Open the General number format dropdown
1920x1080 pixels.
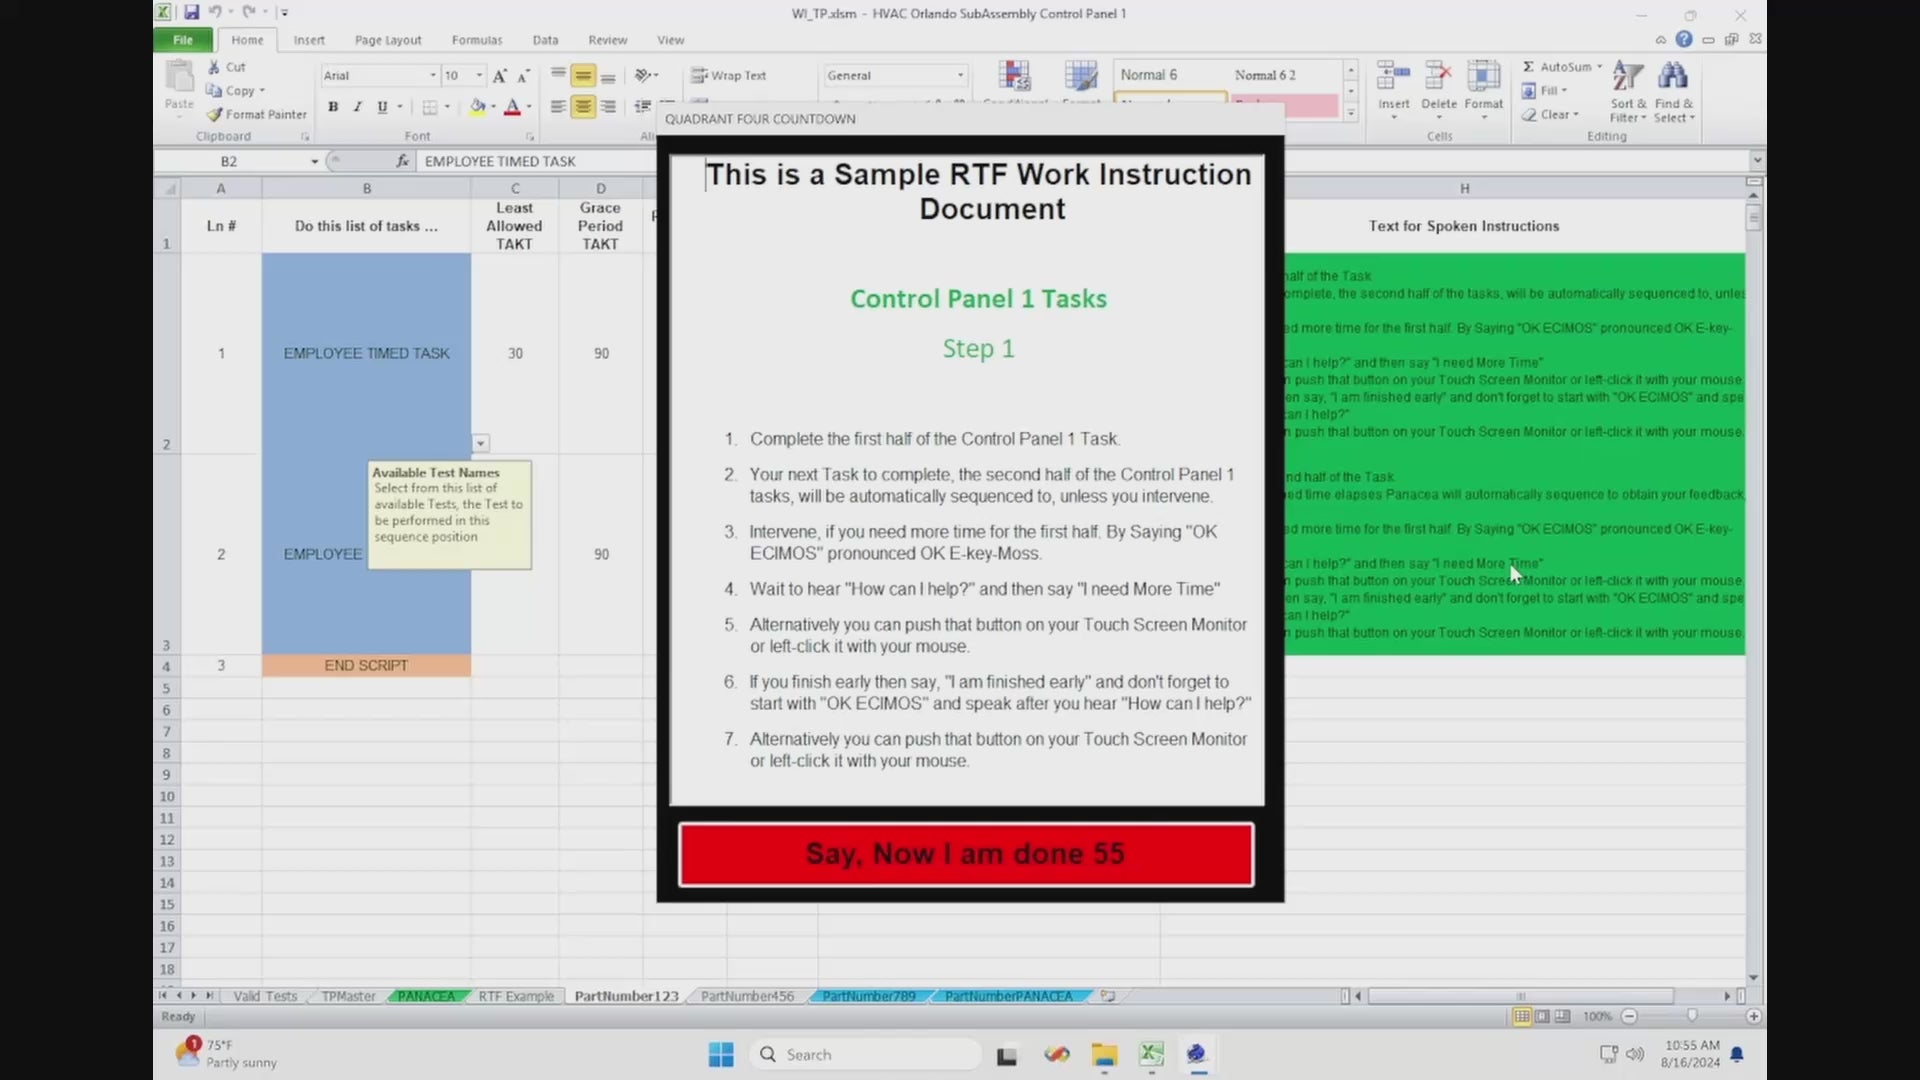tap(960, 75)
